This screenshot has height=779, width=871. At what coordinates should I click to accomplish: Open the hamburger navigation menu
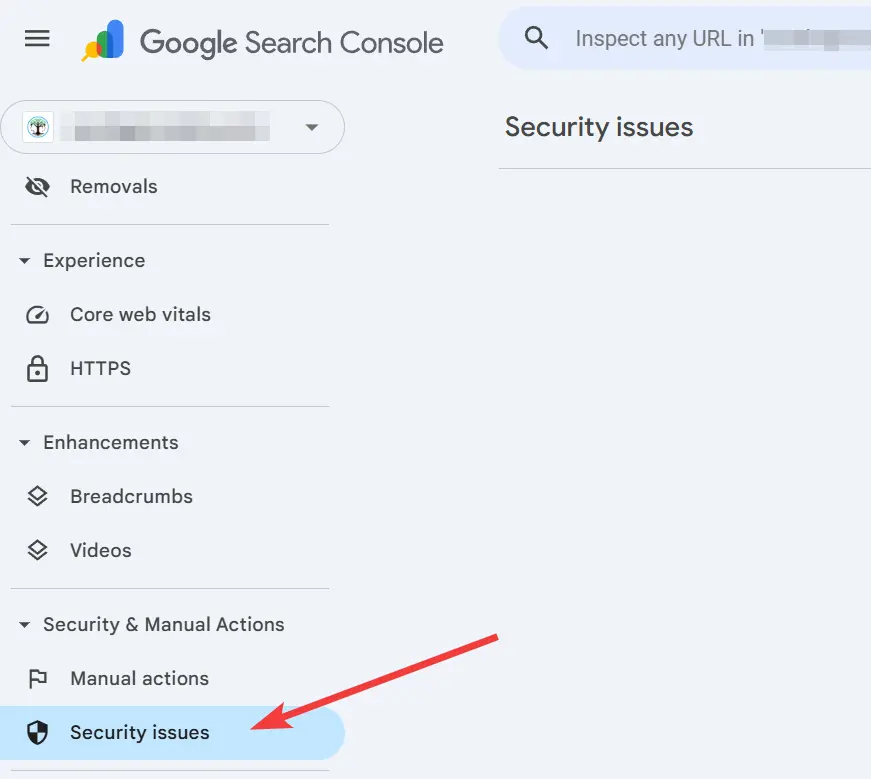pos(37,38)
